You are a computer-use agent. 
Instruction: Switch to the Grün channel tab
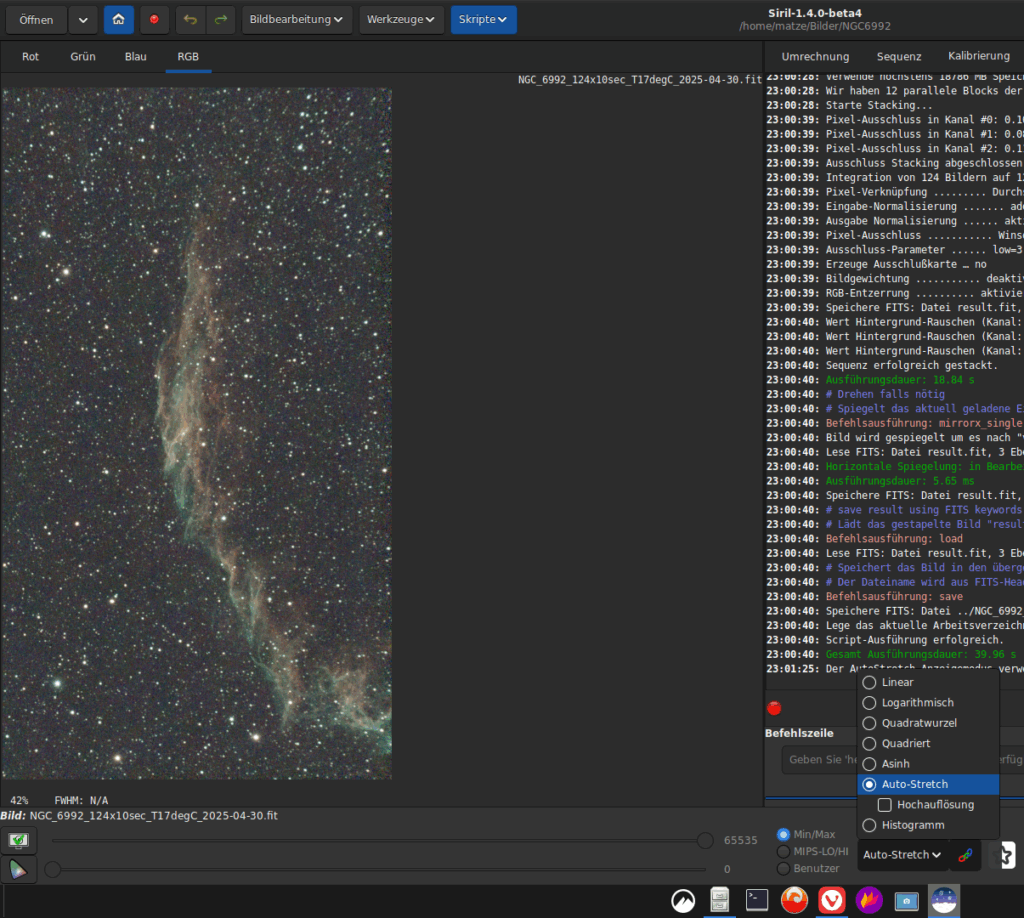[83, 57]
